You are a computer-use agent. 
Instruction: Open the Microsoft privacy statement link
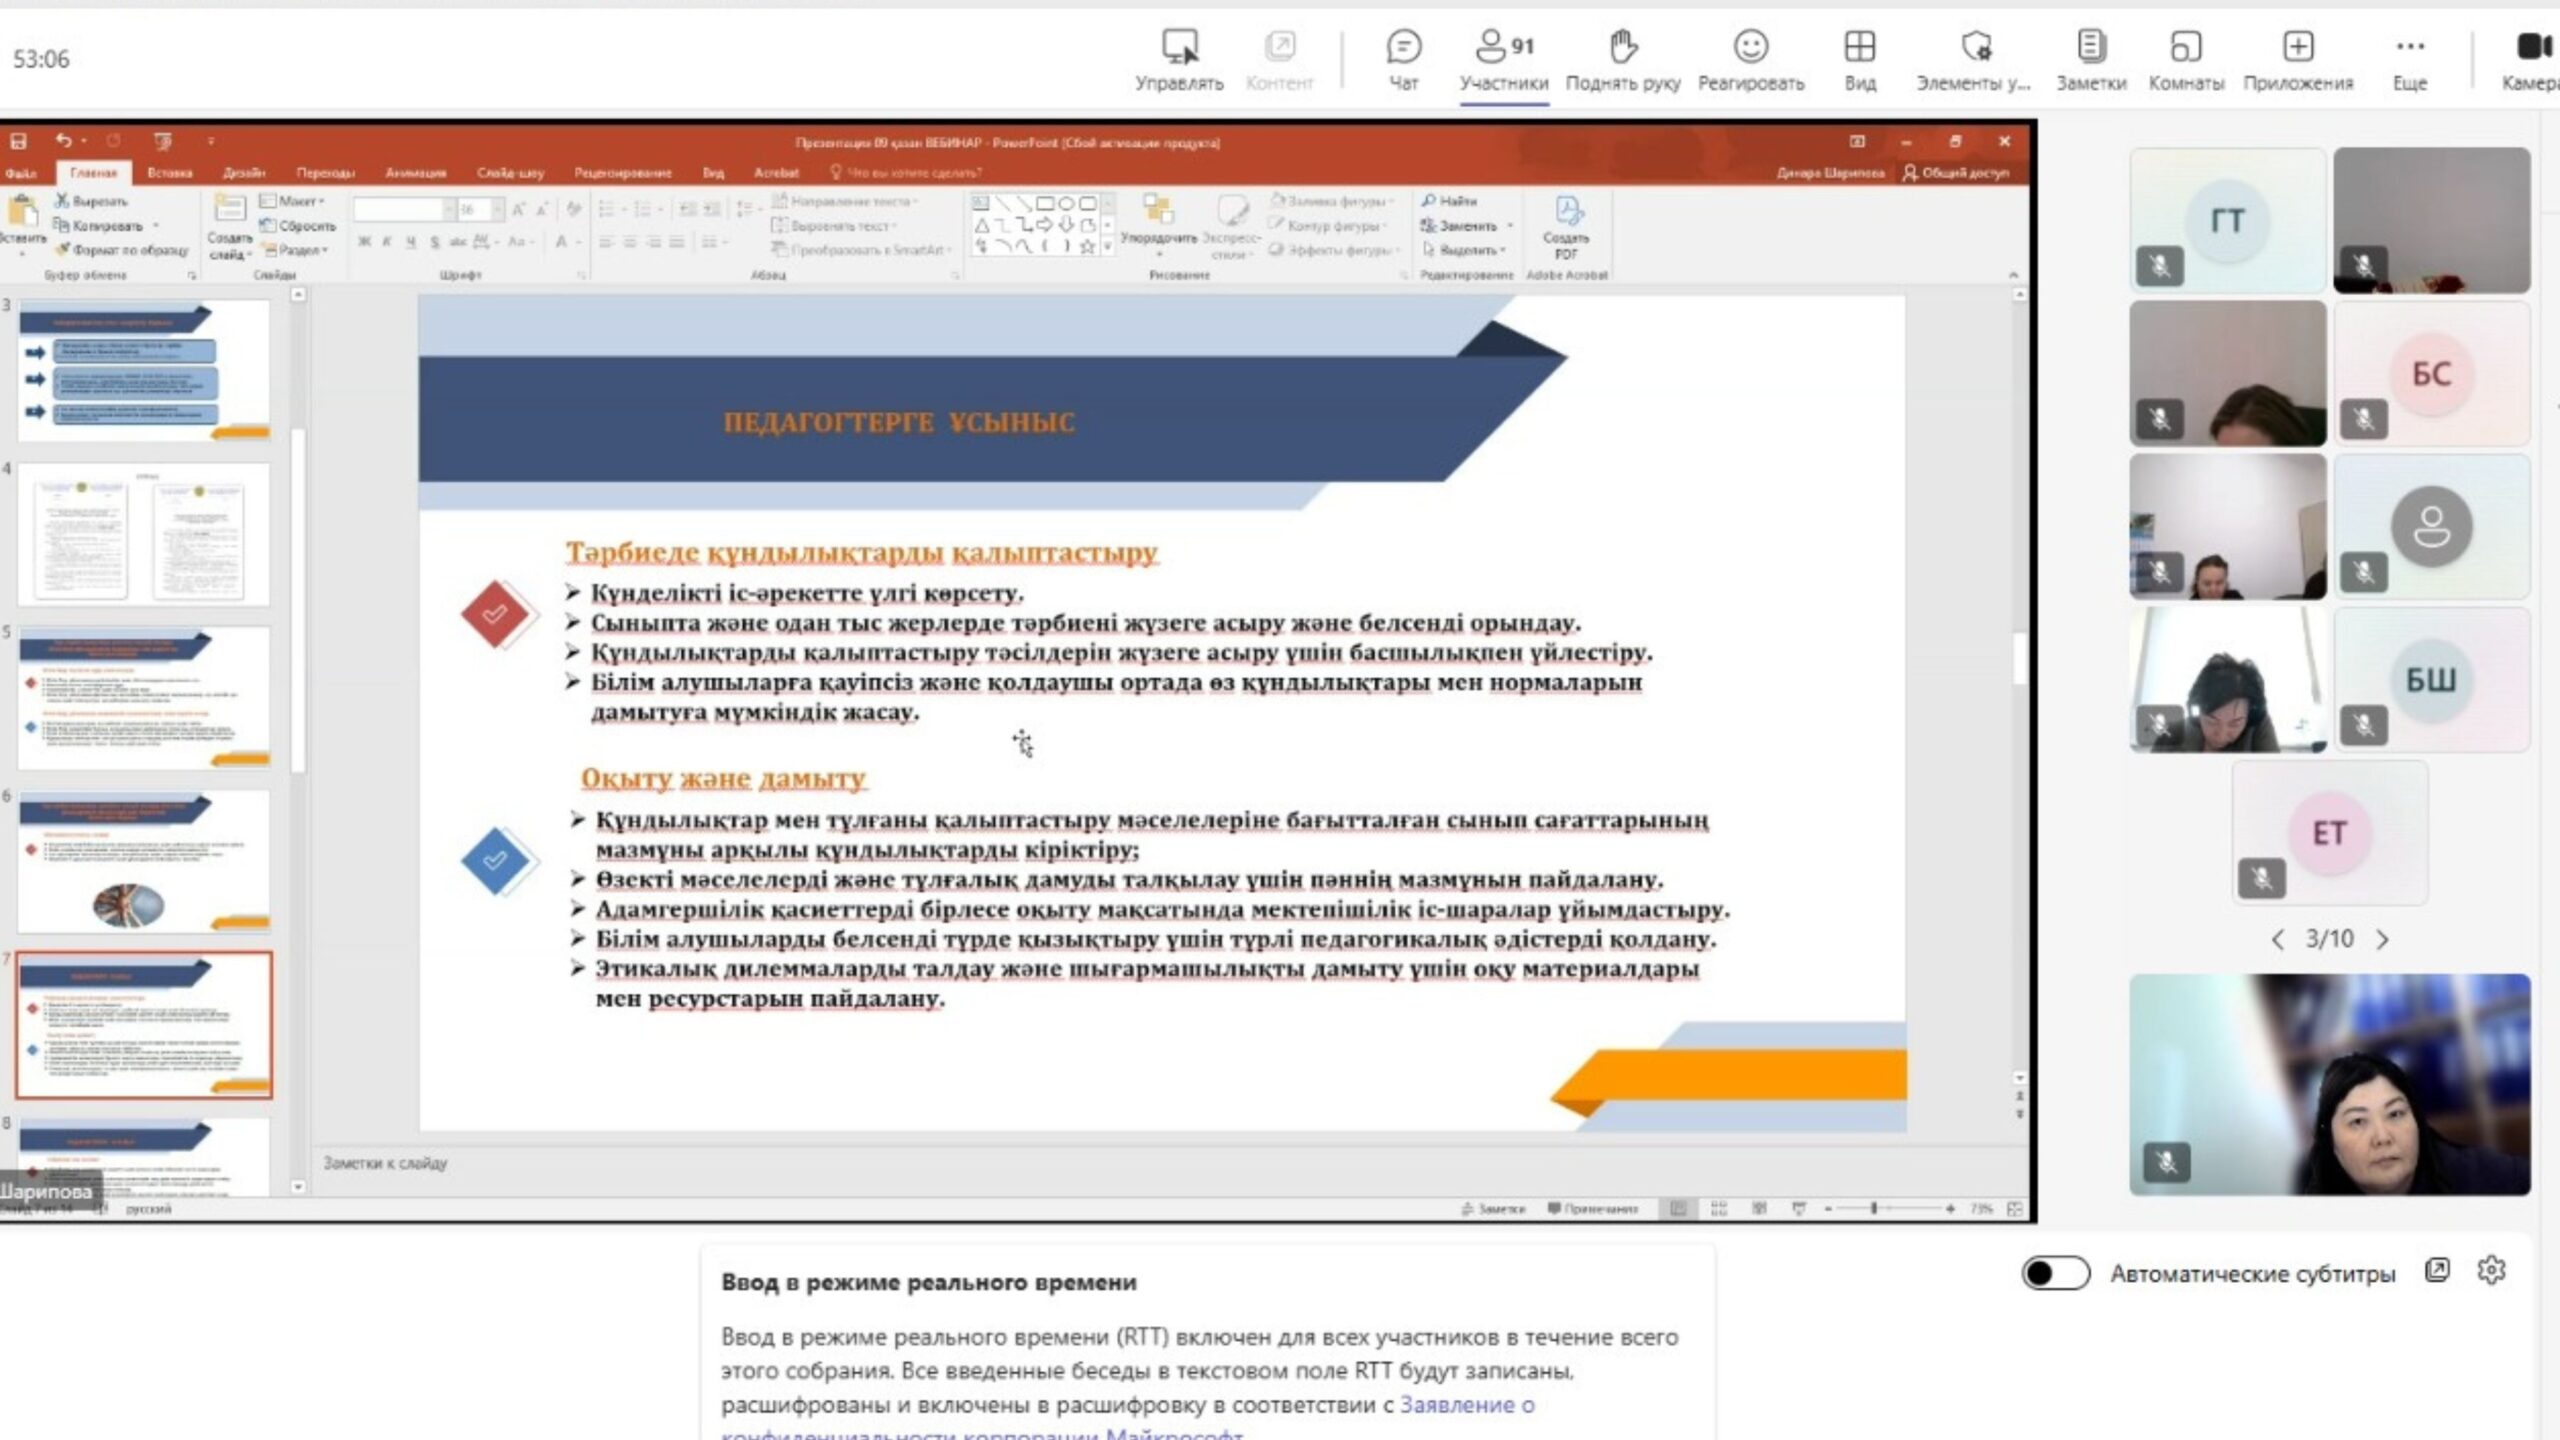(x=1466, y=1404)
